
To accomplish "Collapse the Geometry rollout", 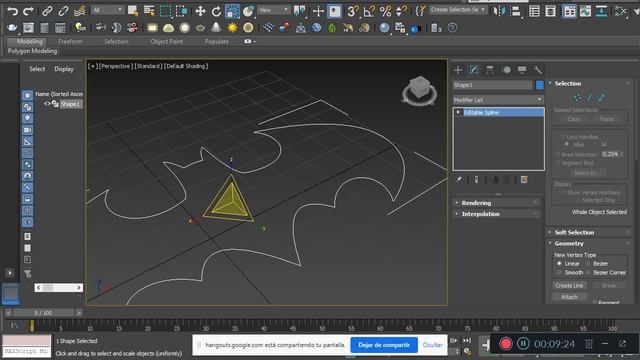I will point(589,243).
